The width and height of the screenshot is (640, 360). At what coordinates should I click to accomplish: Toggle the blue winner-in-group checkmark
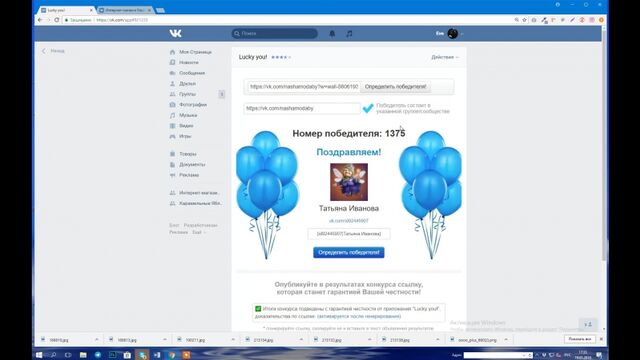[x=368, y=108]
